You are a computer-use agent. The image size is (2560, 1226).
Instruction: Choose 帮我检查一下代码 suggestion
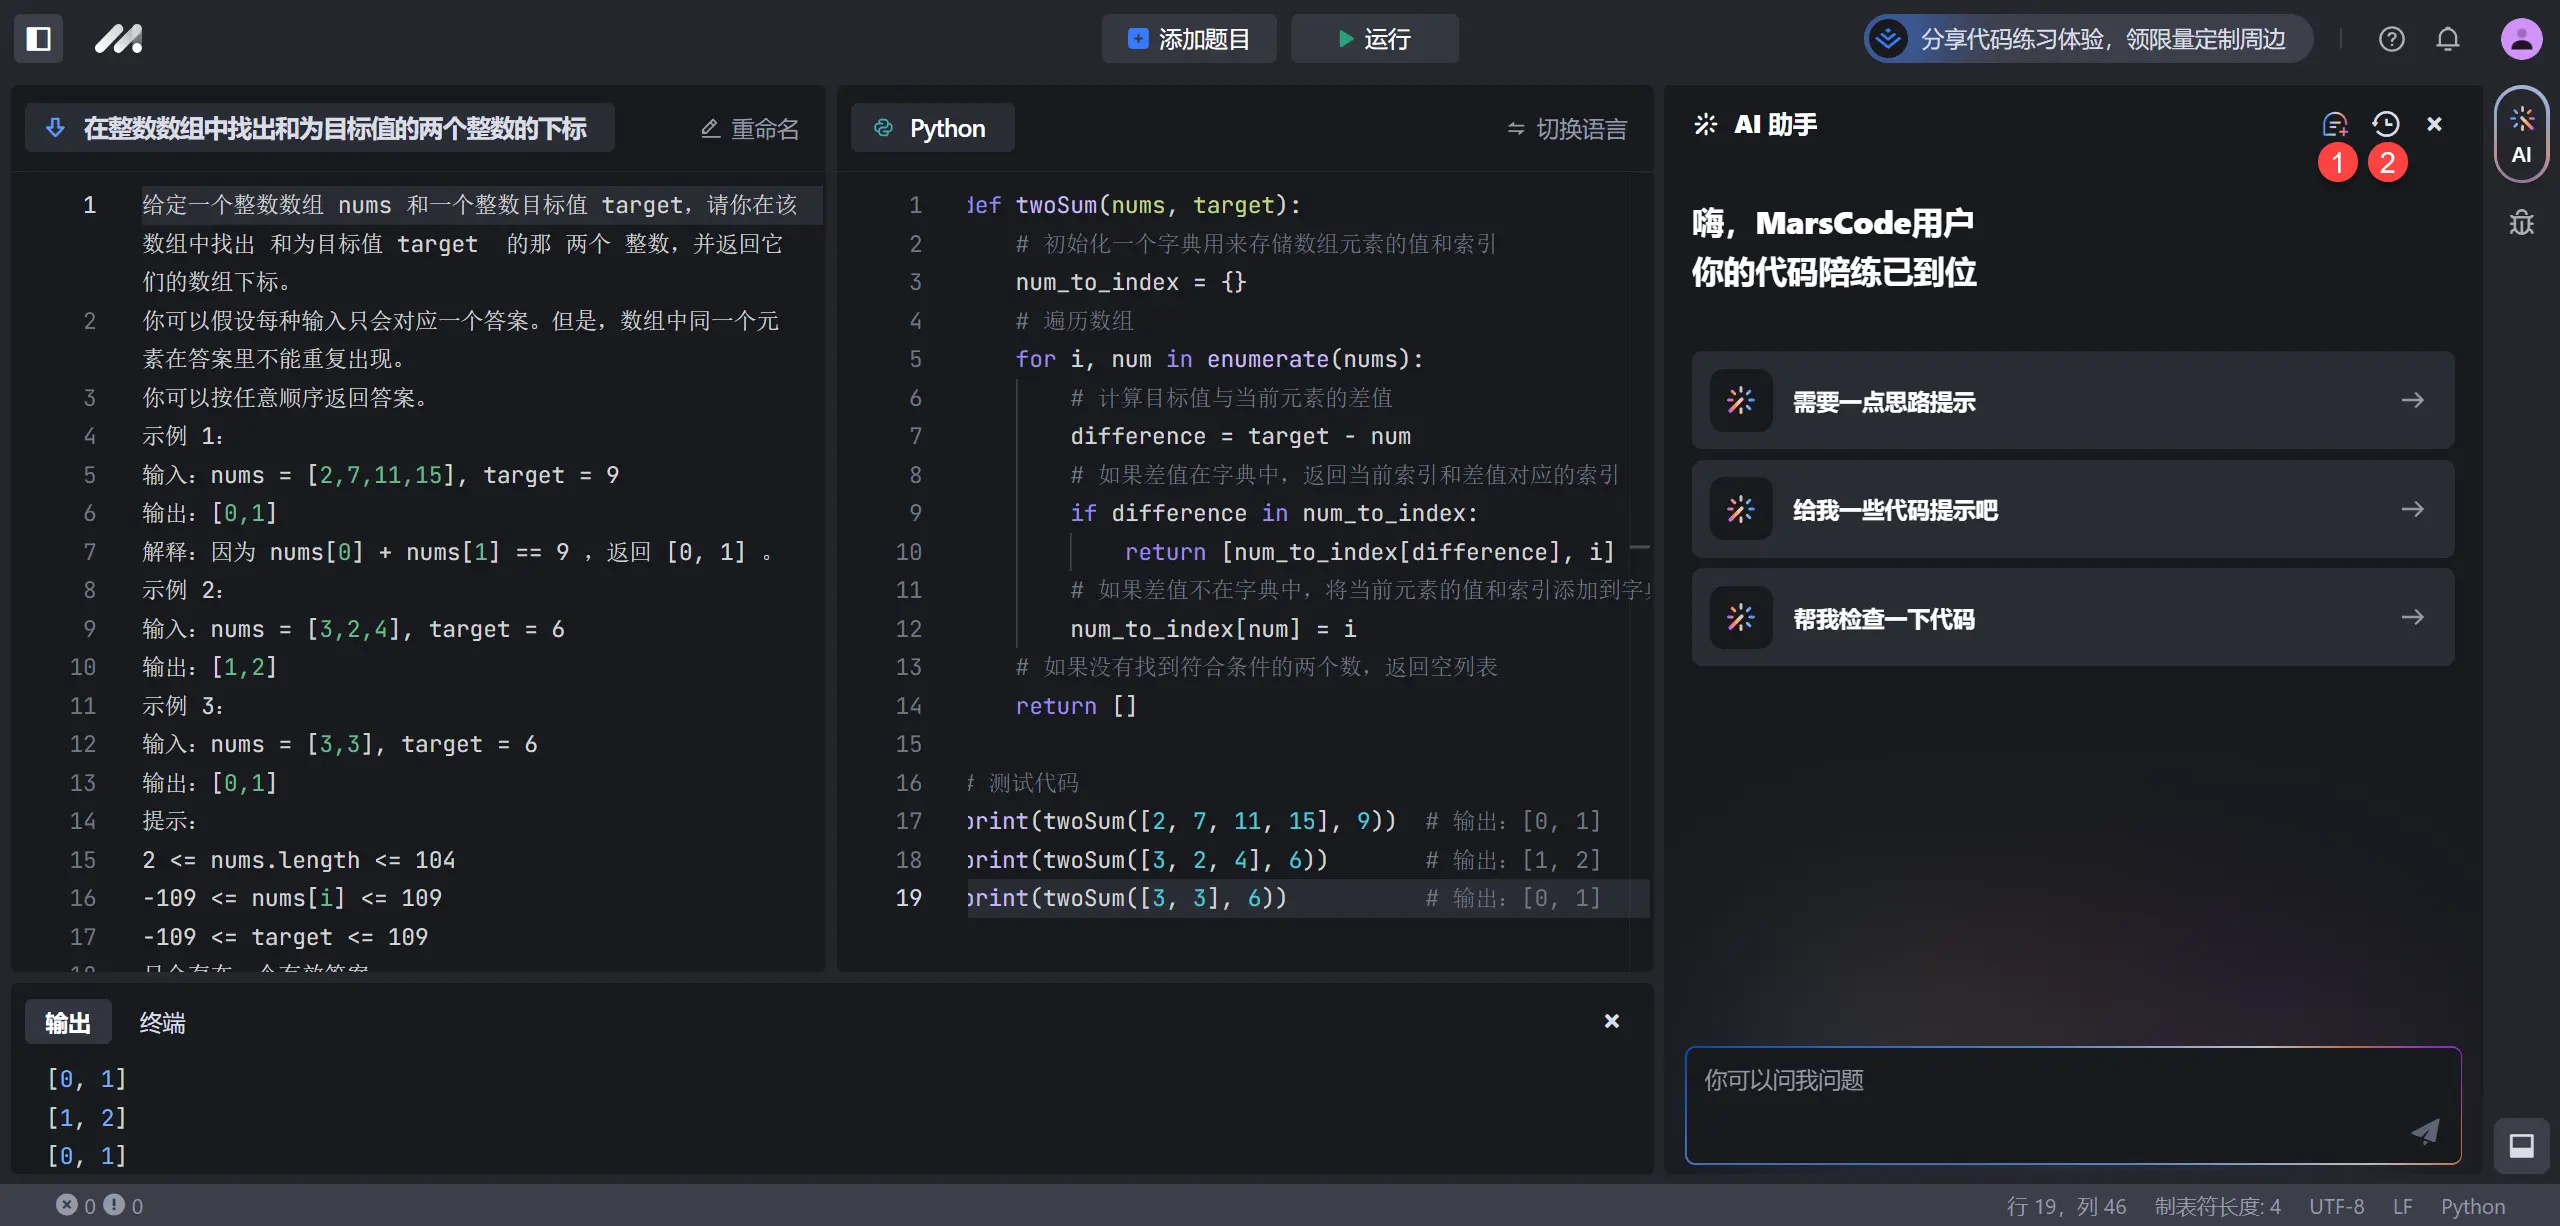pyautogui.click(x=2072, y=617)
